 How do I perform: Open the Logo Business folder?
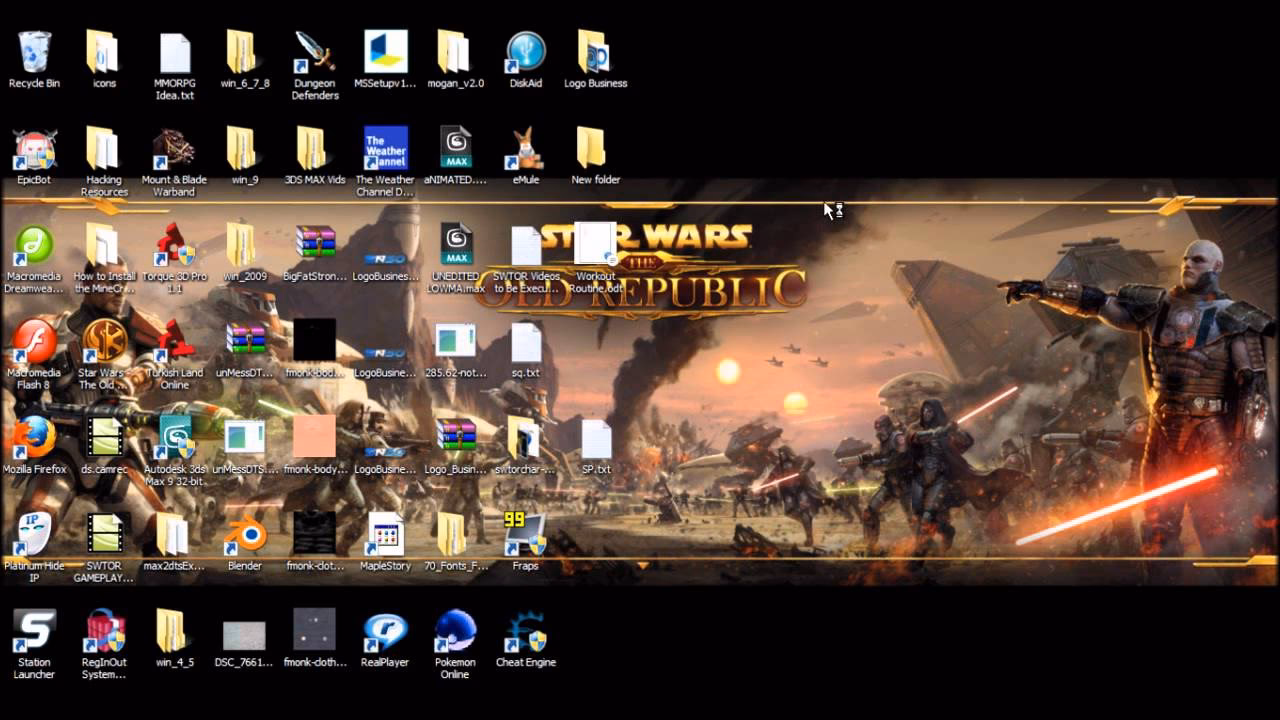[595, 52]
